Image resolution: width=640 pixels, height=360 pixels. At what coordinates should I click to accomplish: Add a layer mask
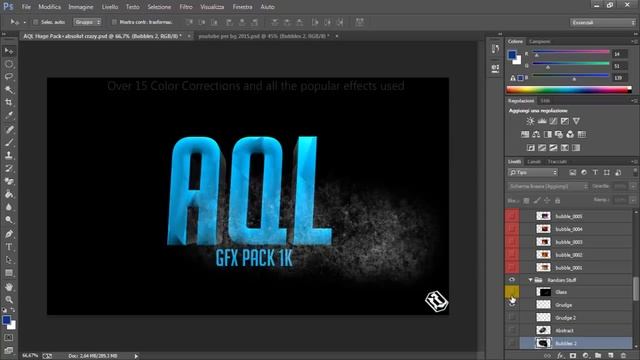tap(573, 356)
